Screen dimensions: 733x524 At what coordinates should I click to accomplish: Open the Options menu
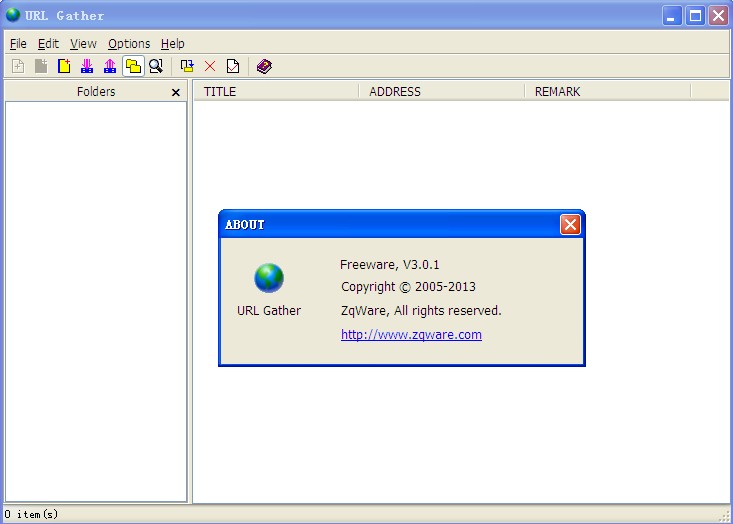pos(129,44)
